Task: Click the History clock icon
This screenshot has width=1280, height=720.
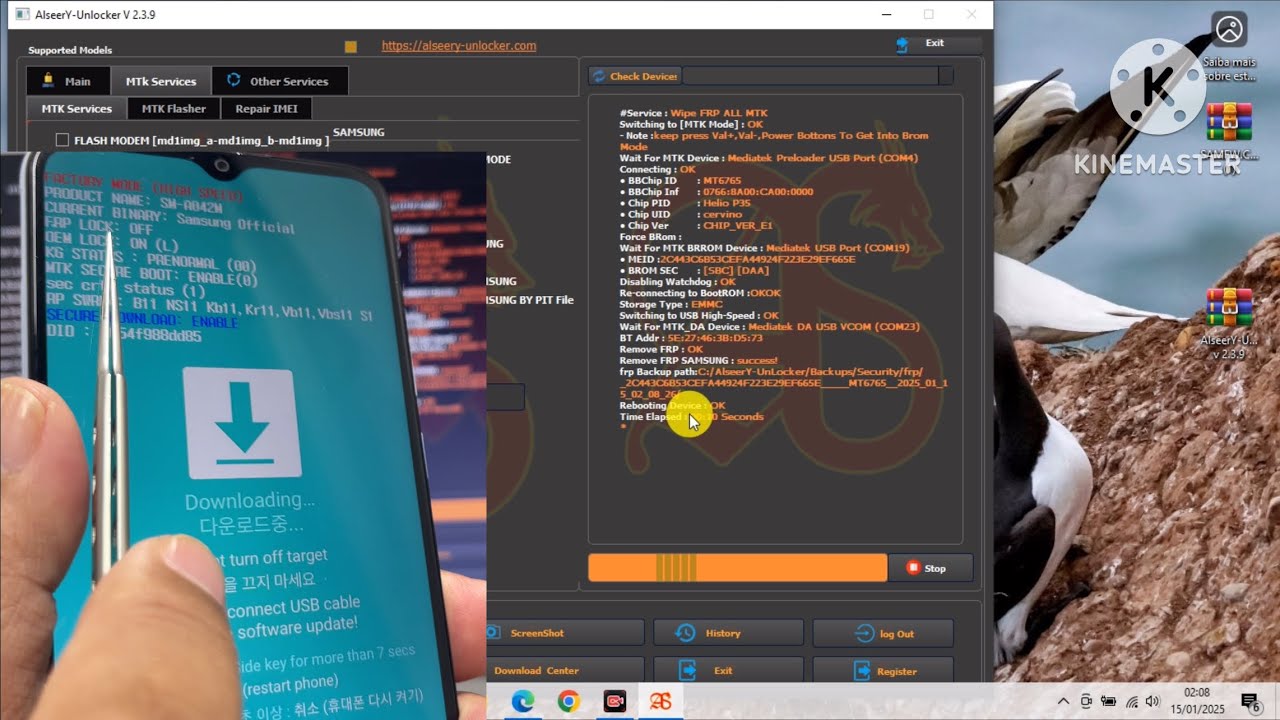Action: (686, 633)
